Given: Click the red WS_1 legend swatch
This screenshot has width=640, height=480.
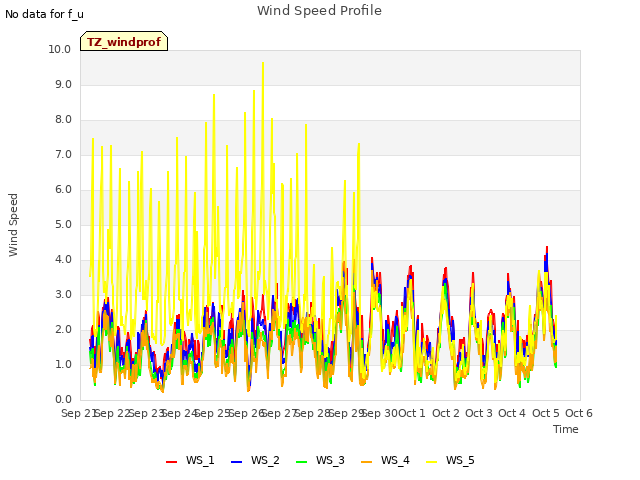Looking at the screenshot, I should pyautogui.click(x=171, y=462).
